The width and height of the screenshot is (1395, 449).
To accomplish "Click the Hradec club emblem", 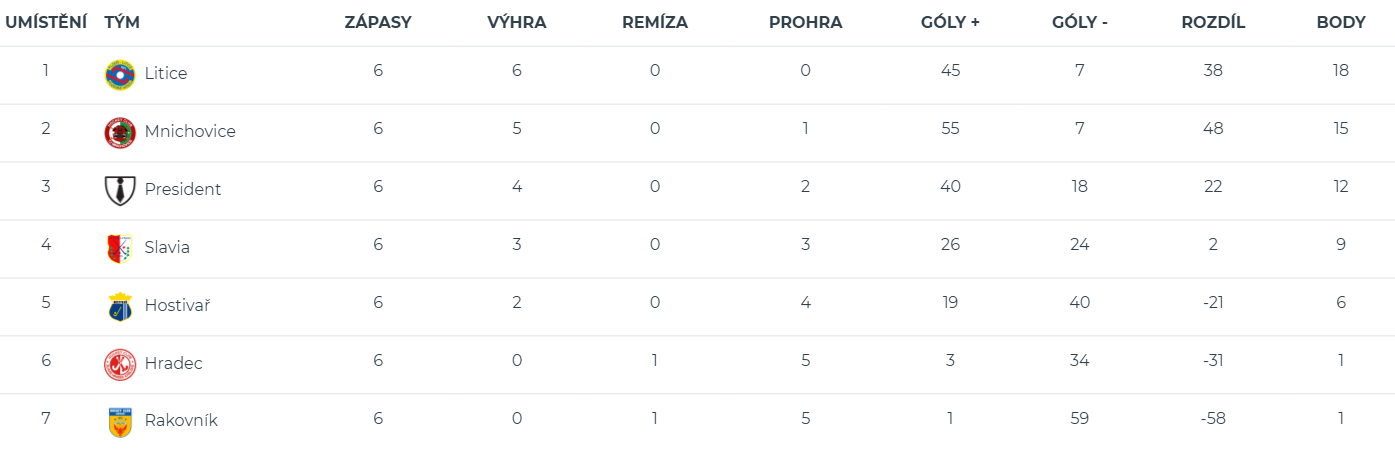I will coord(119,364).
